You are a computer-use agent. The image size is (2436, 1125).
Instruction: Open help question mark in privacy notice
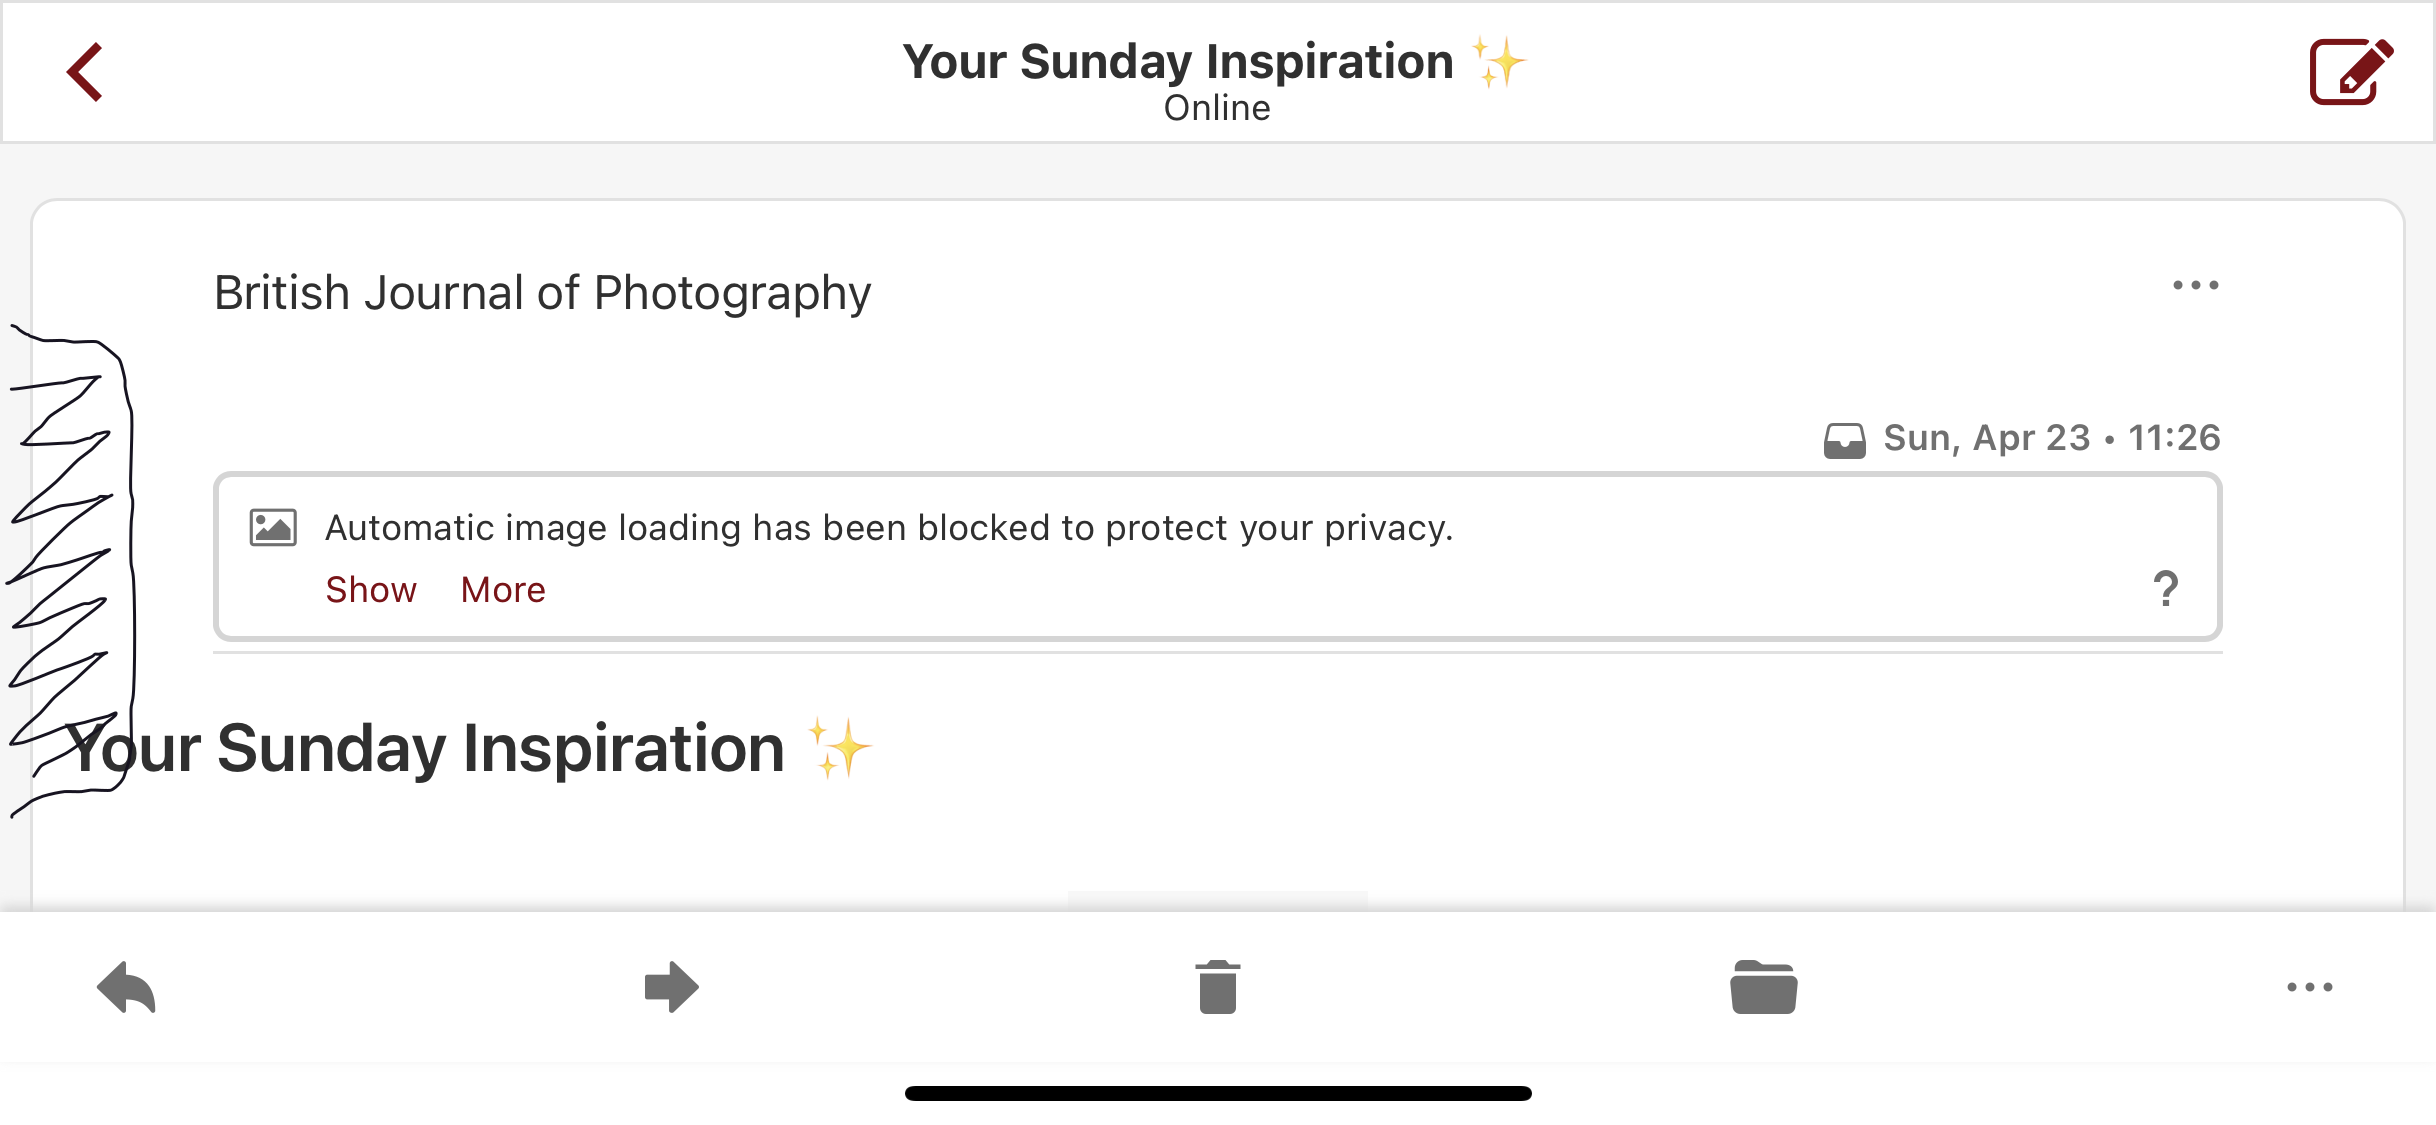click(x=2166, y=589)
